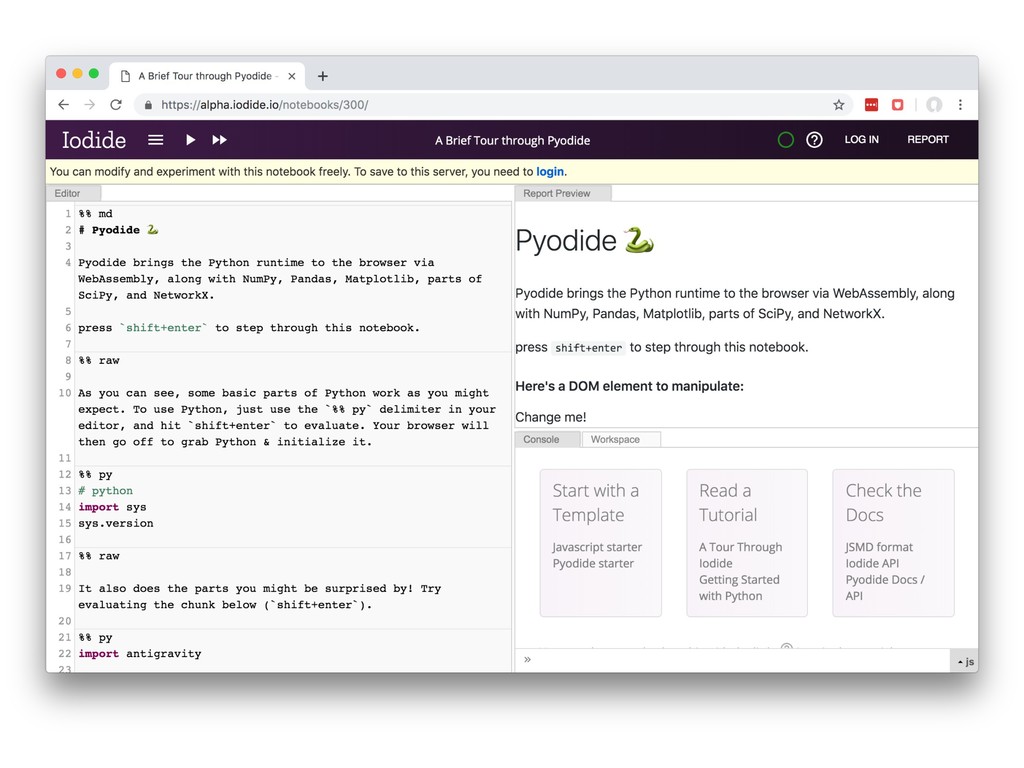Click the REPORT button
The height and width of the screenshot is (768, 1024).
(x=927, y=140)
